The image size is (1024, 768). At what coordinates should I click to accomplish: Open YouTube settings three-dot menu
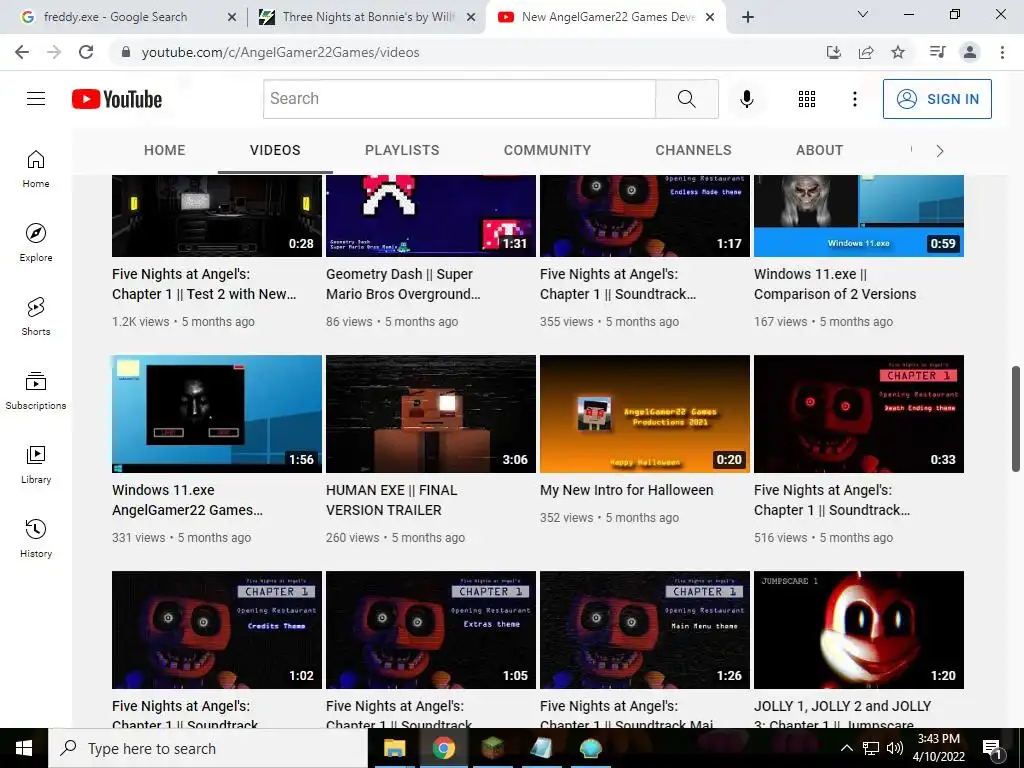coord(854,99)
